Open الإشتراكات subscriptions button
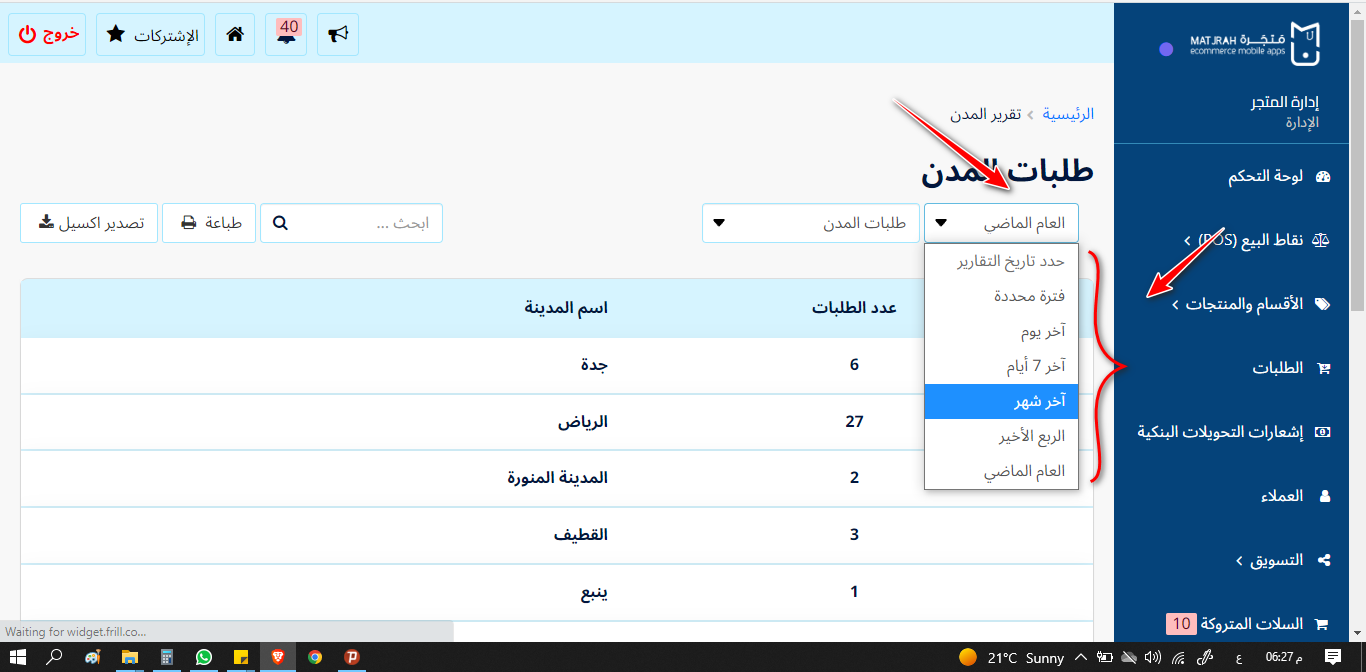The image size is (1366, 672). (151, 35)
